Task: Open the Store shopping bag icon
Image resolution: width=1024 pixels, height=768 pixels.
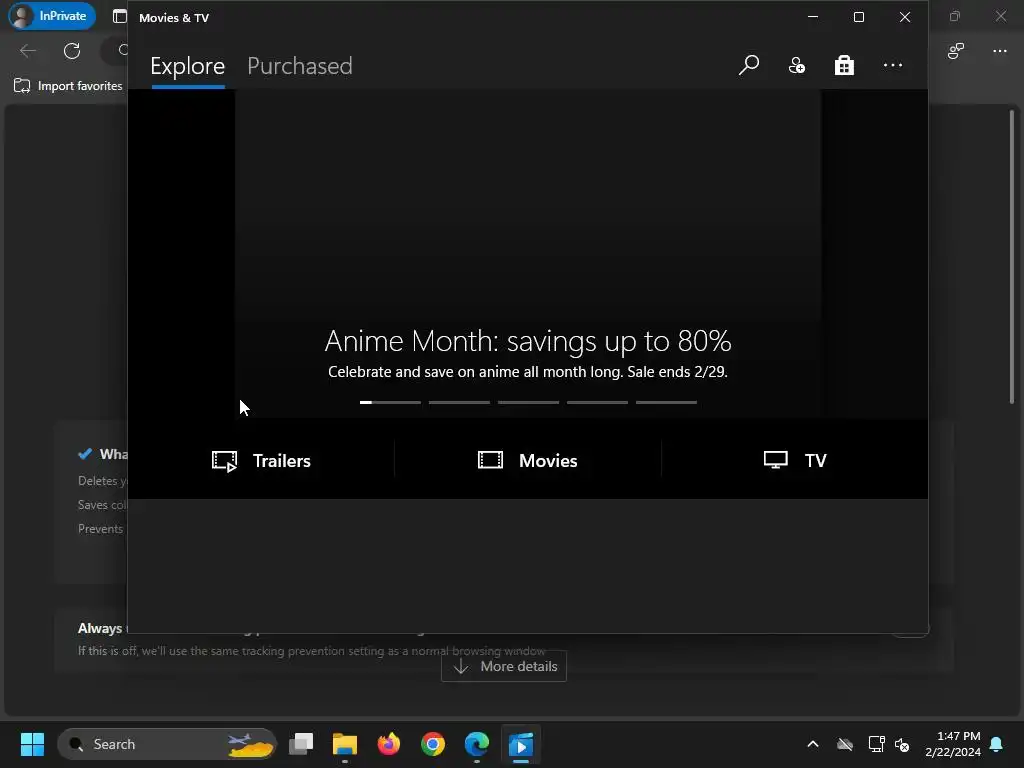Action: point(844,65)
